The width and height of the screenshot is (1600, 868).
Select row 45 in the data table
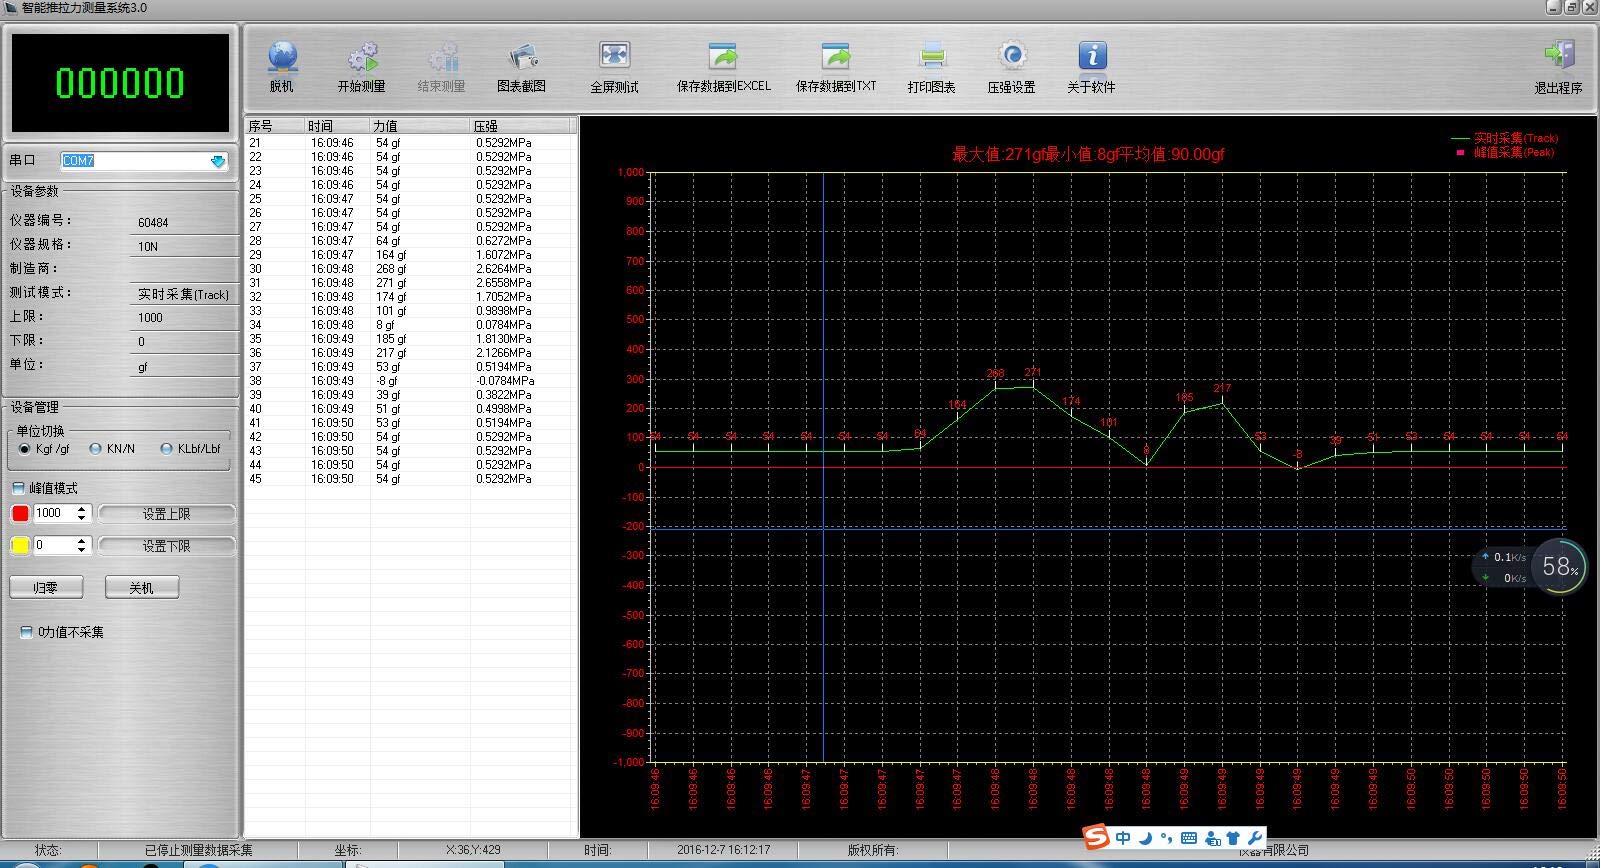[x=410, y=479]
